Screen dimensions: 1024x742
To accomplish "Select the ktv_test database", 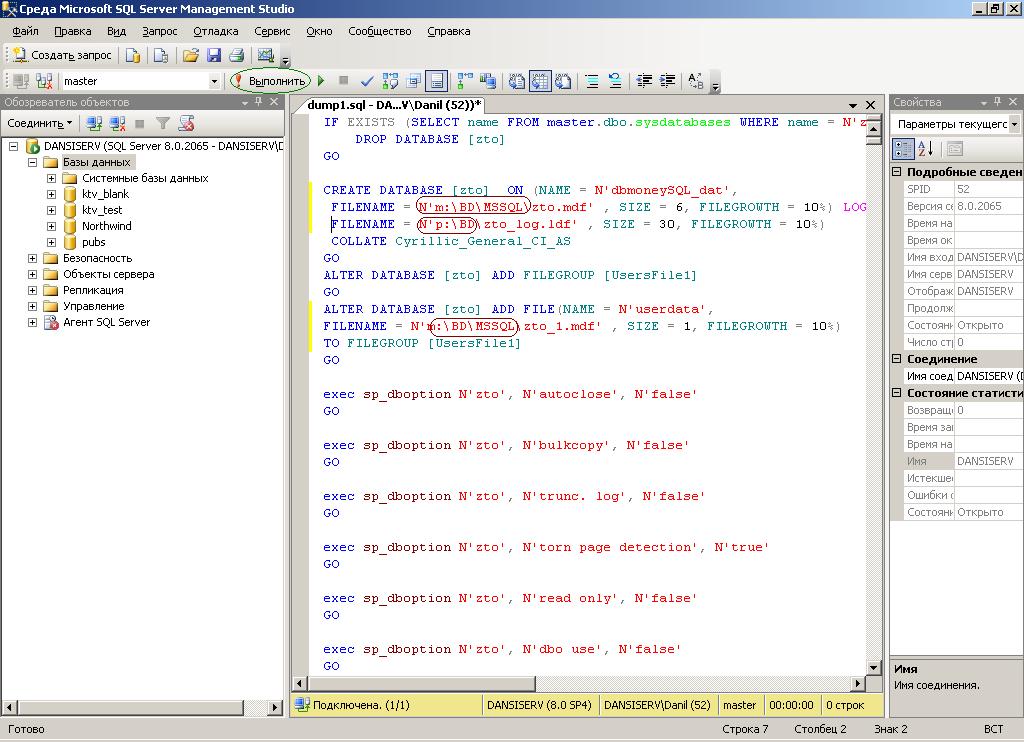I will point(102,210).
